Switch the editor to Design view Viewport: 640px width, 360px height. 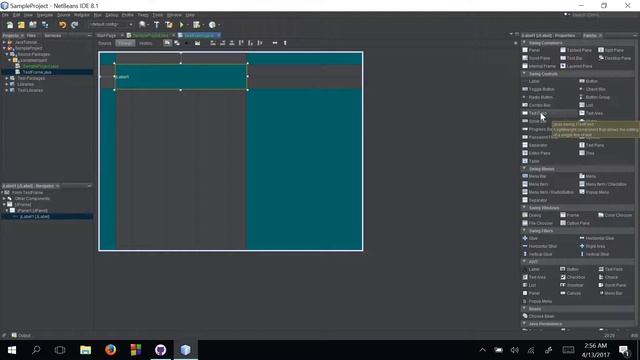click(x=125, y=43)
